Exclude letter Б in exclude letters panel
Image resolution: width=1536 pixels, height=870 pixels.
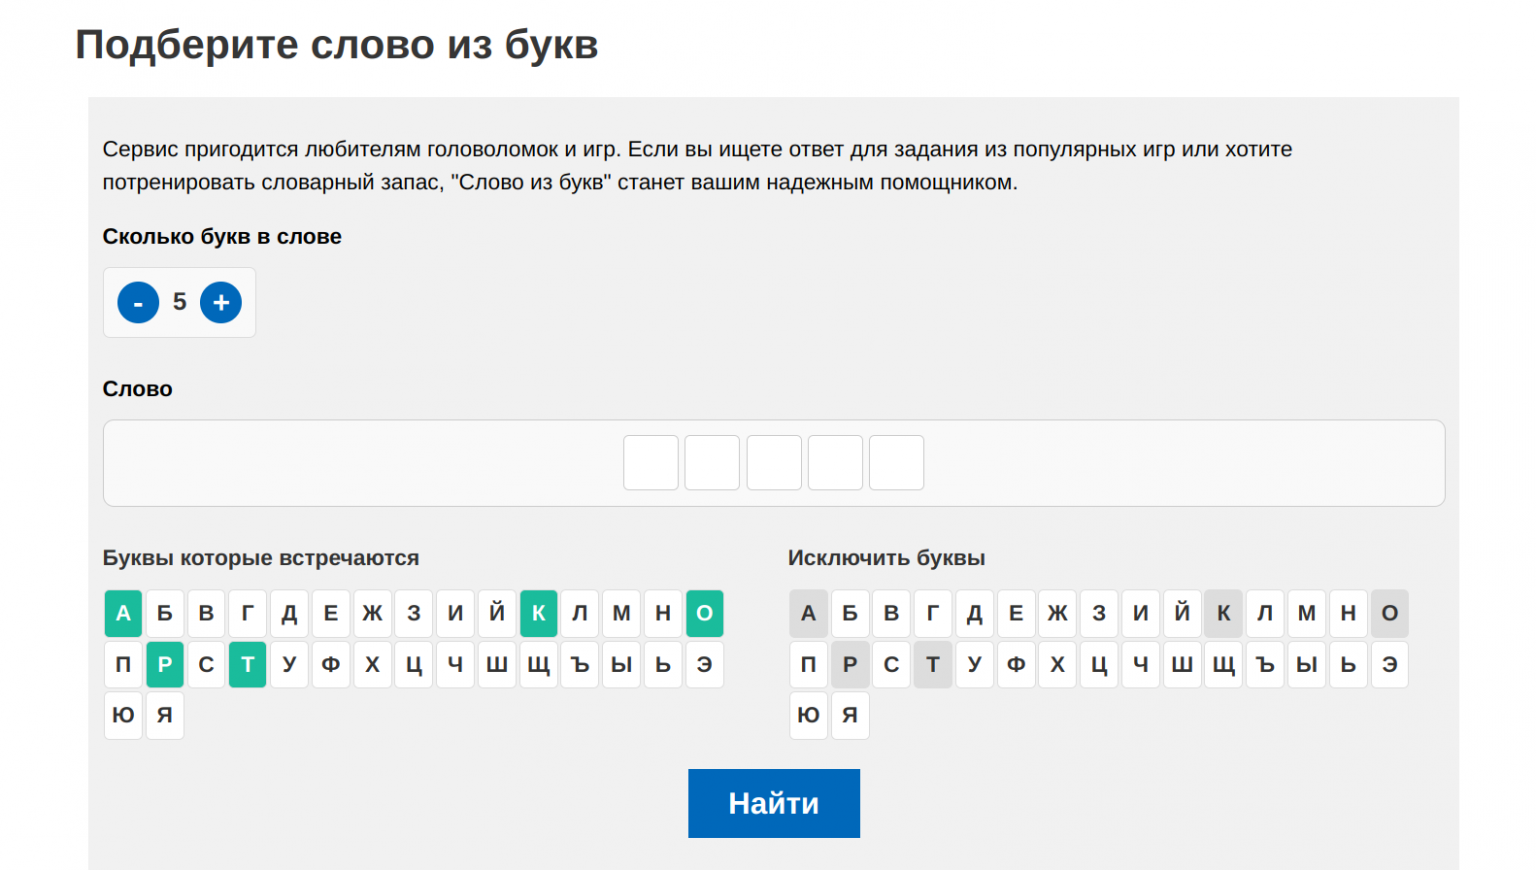click(x=850, y=613)
